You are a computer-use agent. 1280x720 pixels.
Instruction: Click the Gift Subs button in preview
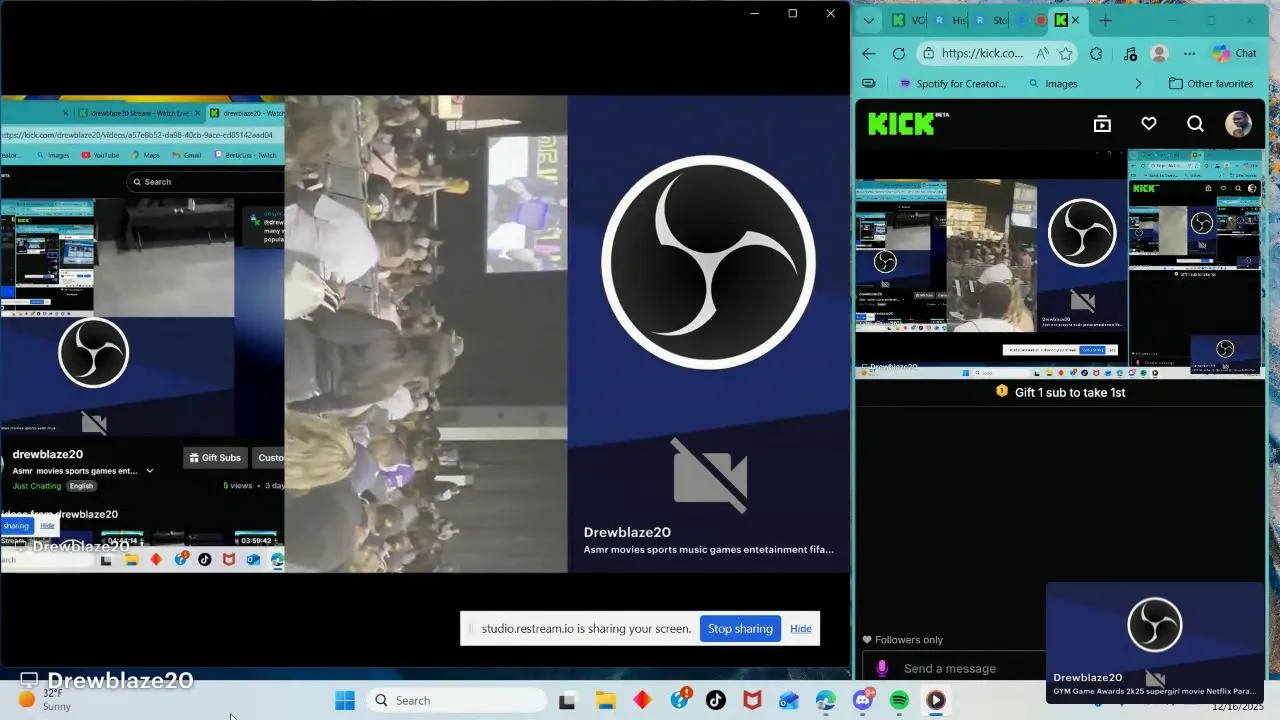pyautogui.click(x=215, y=458)
